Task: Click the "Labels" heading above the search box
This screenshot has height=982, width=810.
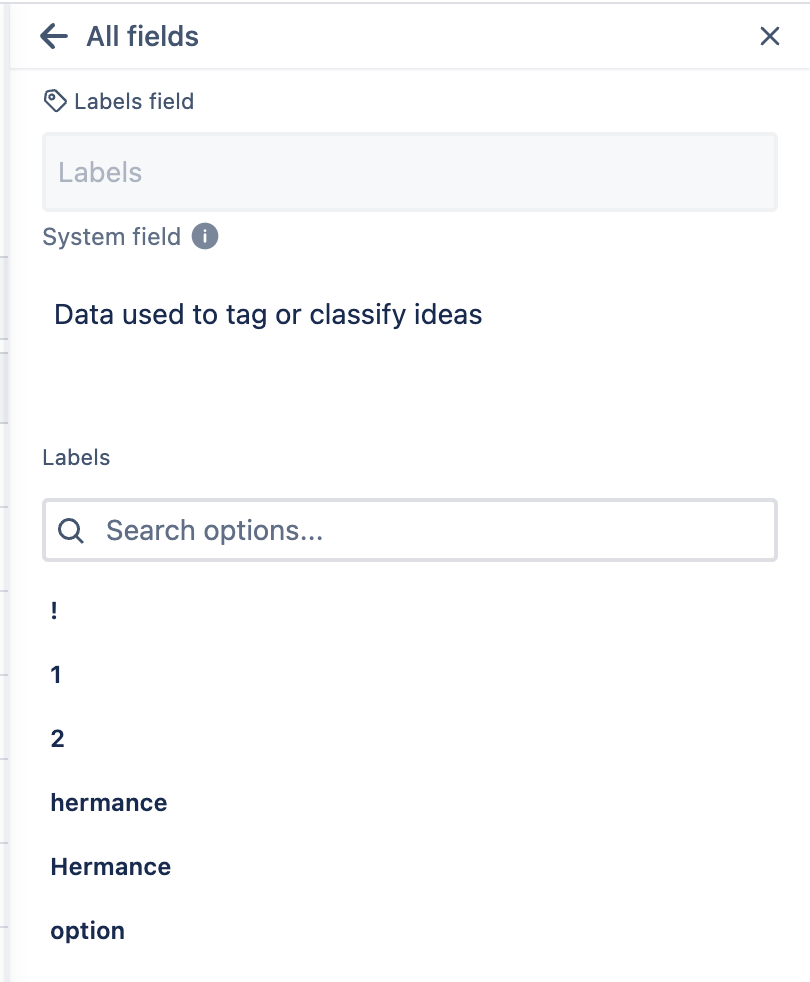Action: coord(76,458)
